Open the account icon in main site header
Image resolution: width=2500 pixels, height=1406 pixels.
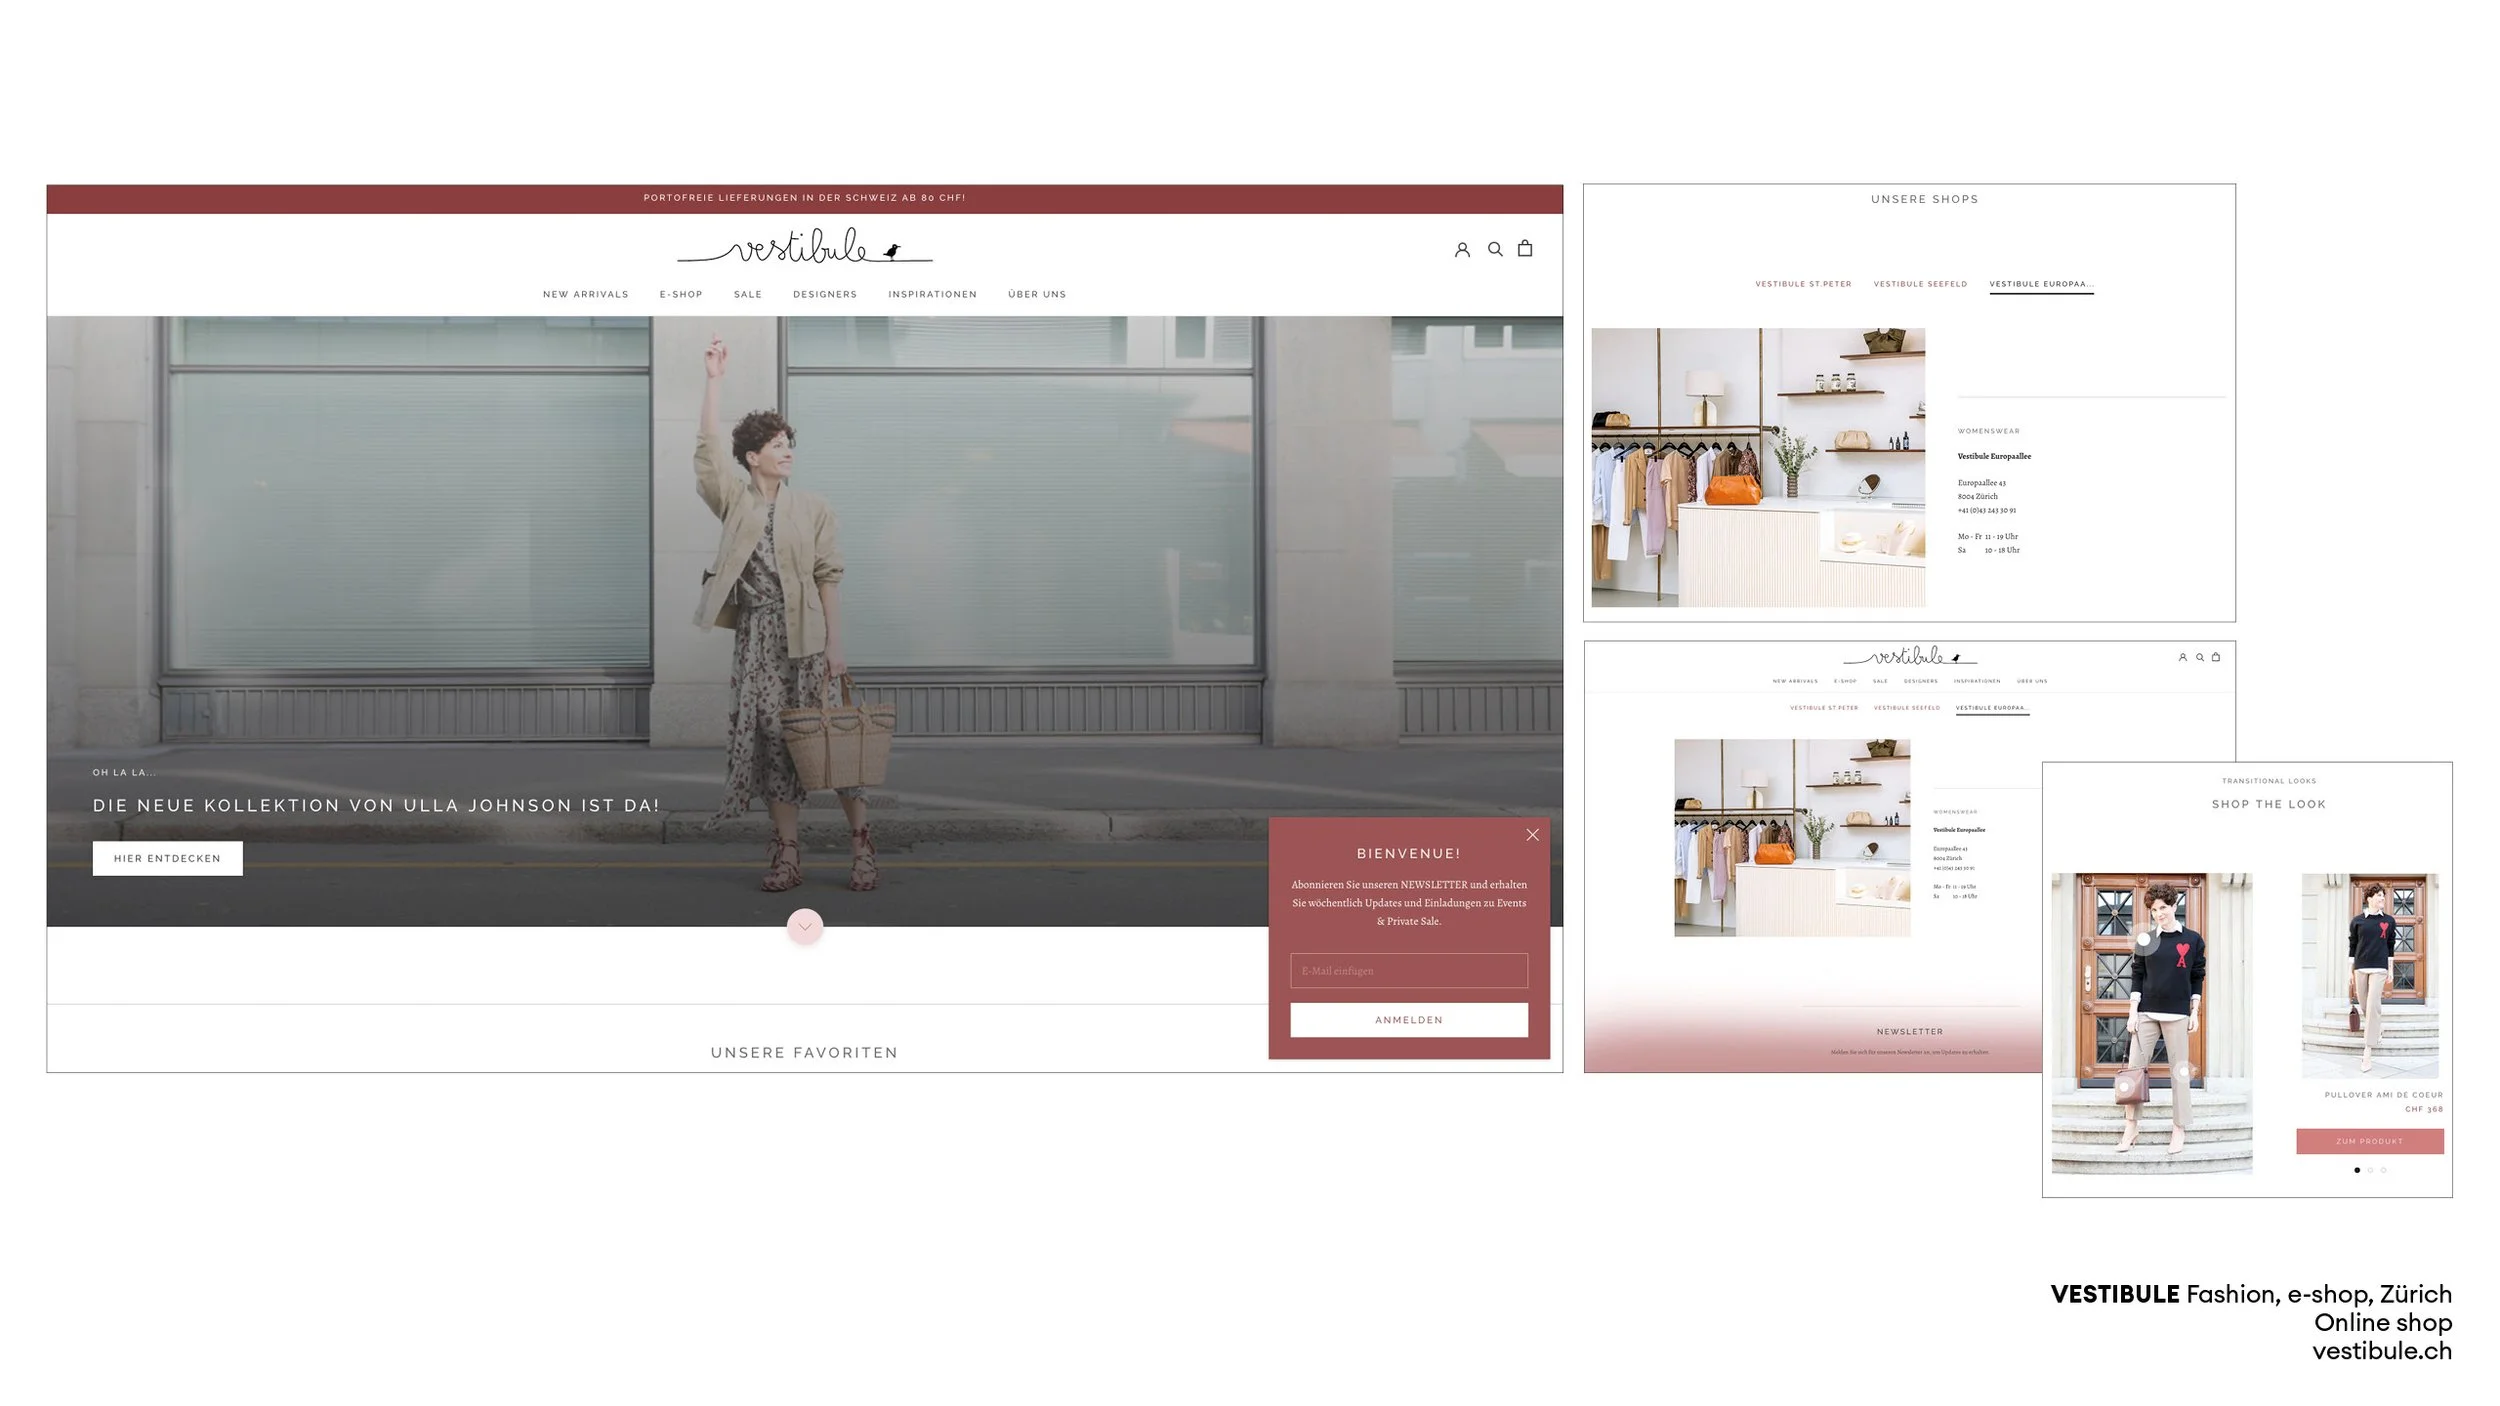[1462, 249]
